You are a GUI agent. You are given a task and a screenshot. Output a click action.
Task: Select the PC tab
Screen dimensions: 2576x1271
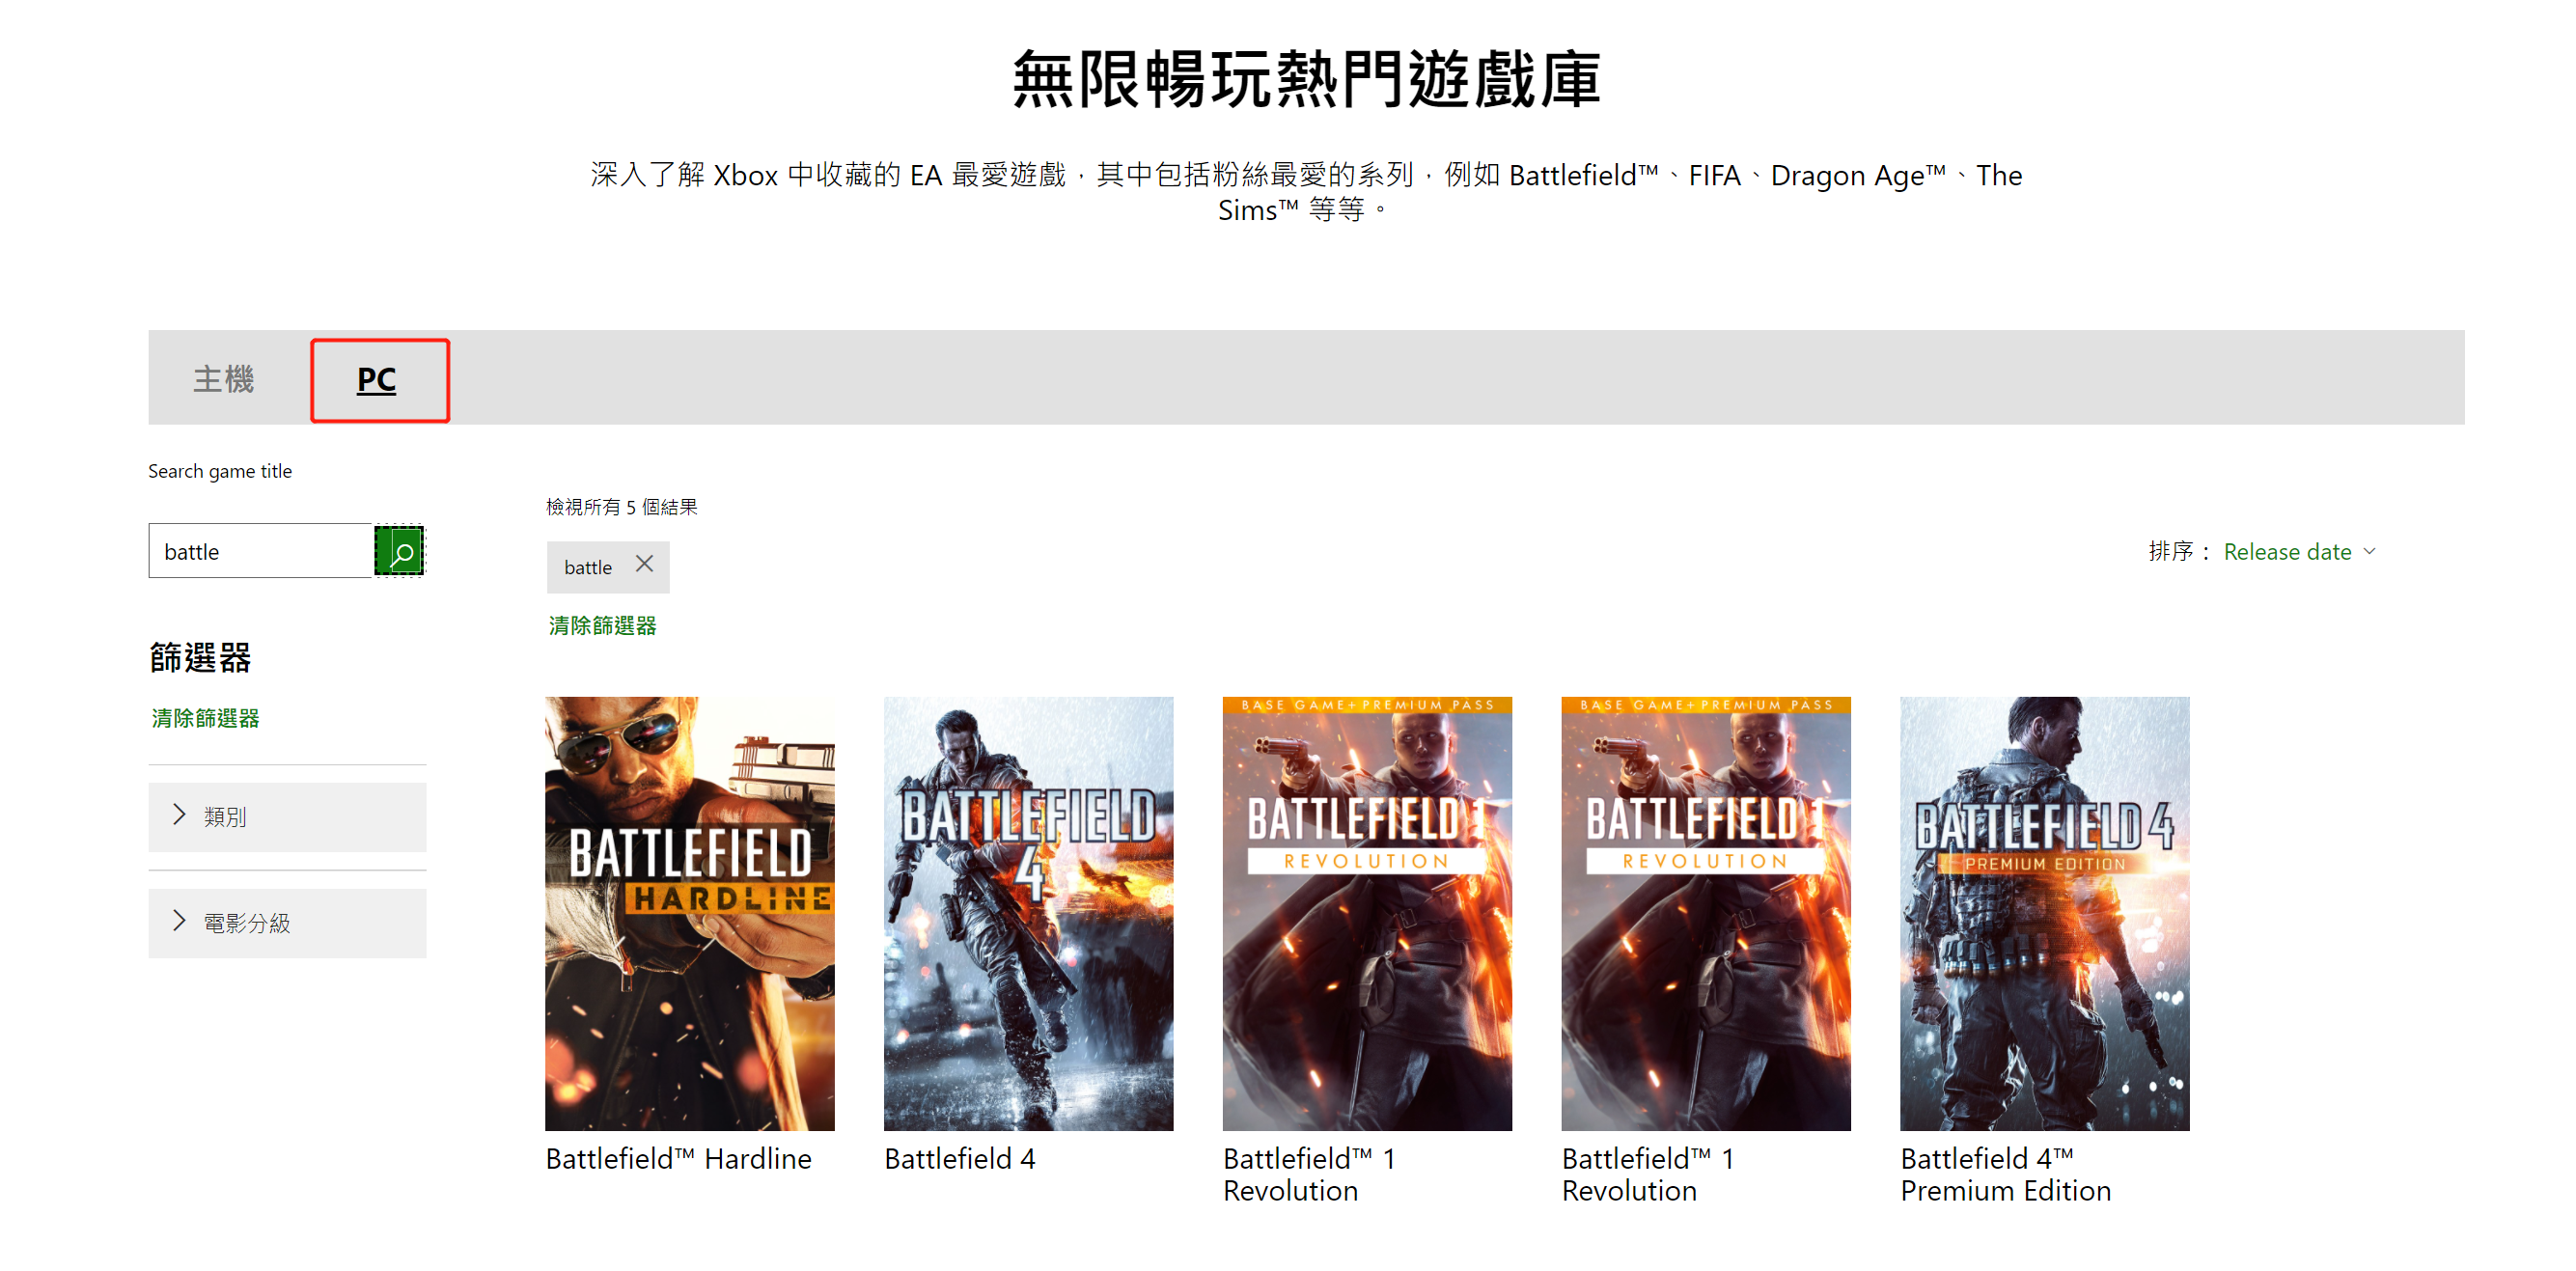[377, 380]
